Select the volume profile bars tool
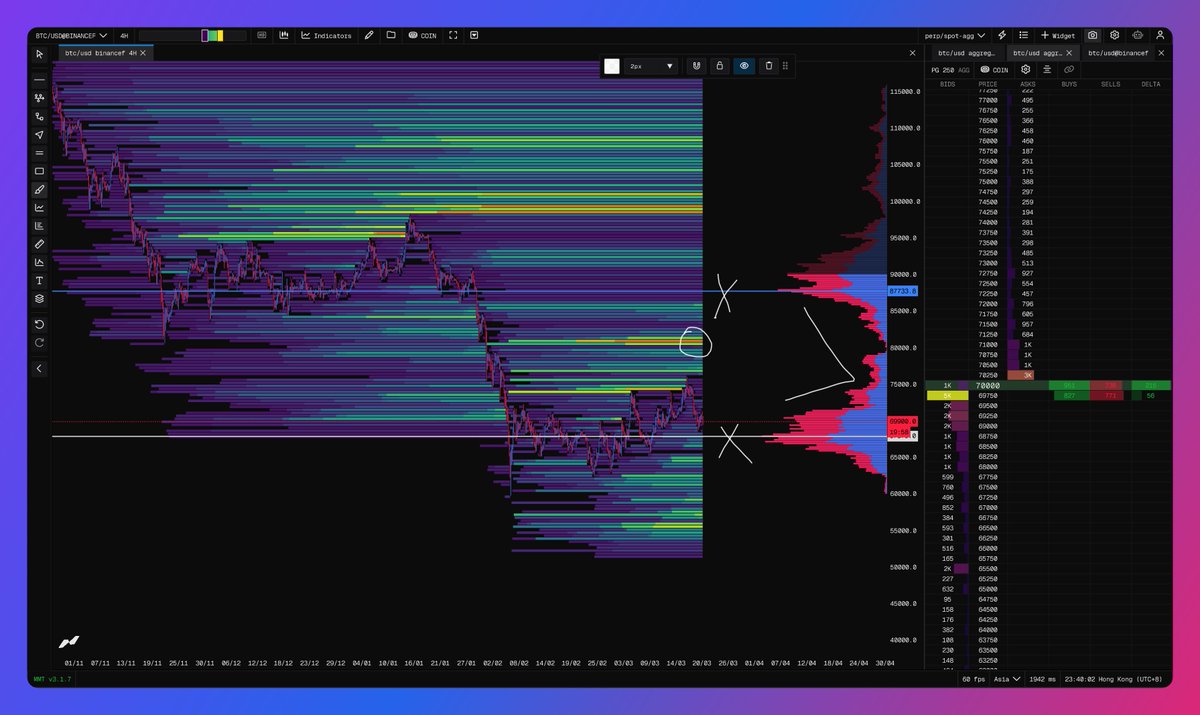Screen dimensions: 1200x715 [39, 226]
